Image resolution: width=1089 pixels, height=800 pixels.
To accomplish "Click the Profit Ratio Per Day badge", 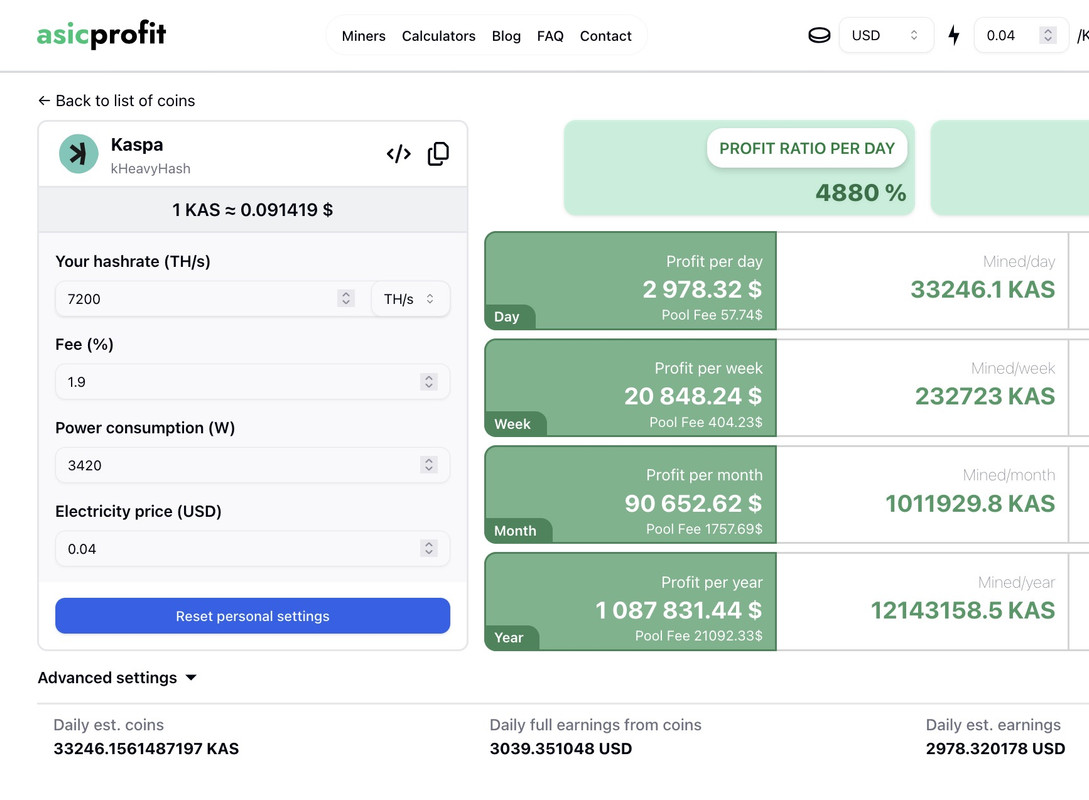I will click(807, 148).
